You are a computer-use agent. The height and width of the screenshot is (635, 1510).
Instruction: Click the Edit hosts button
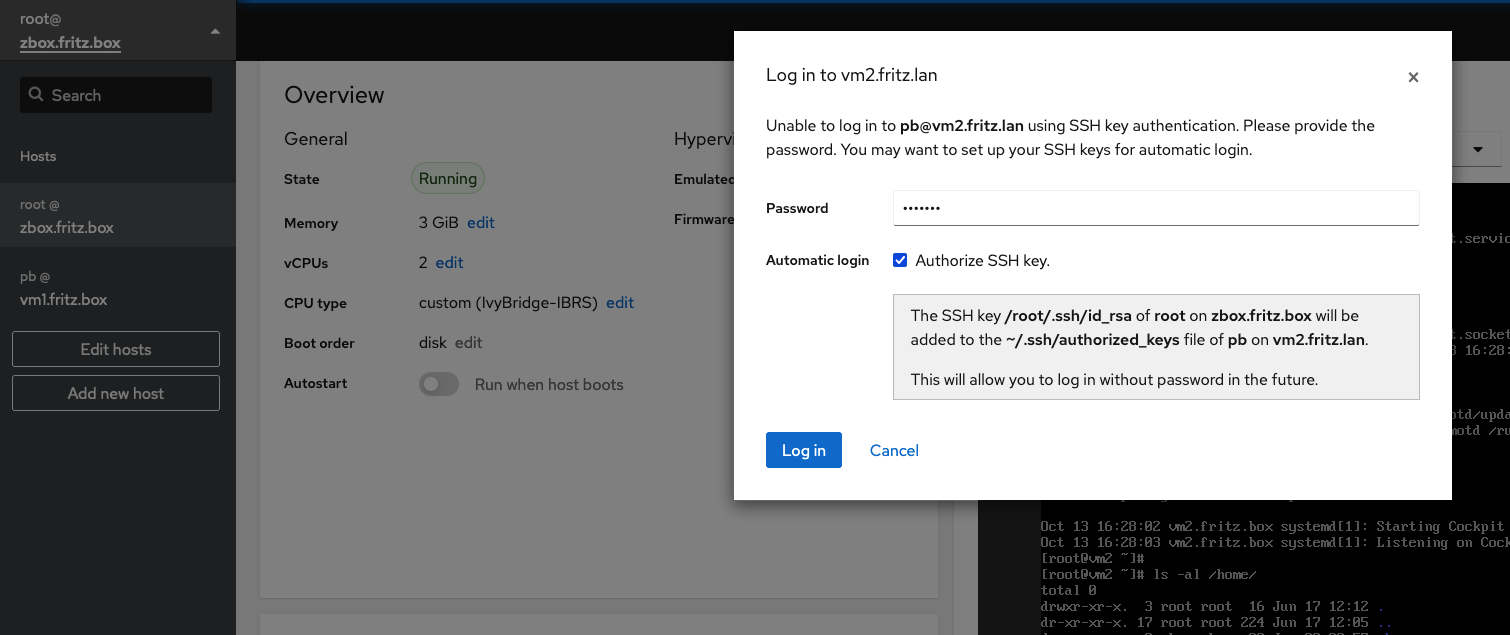(x=116, y=349)
